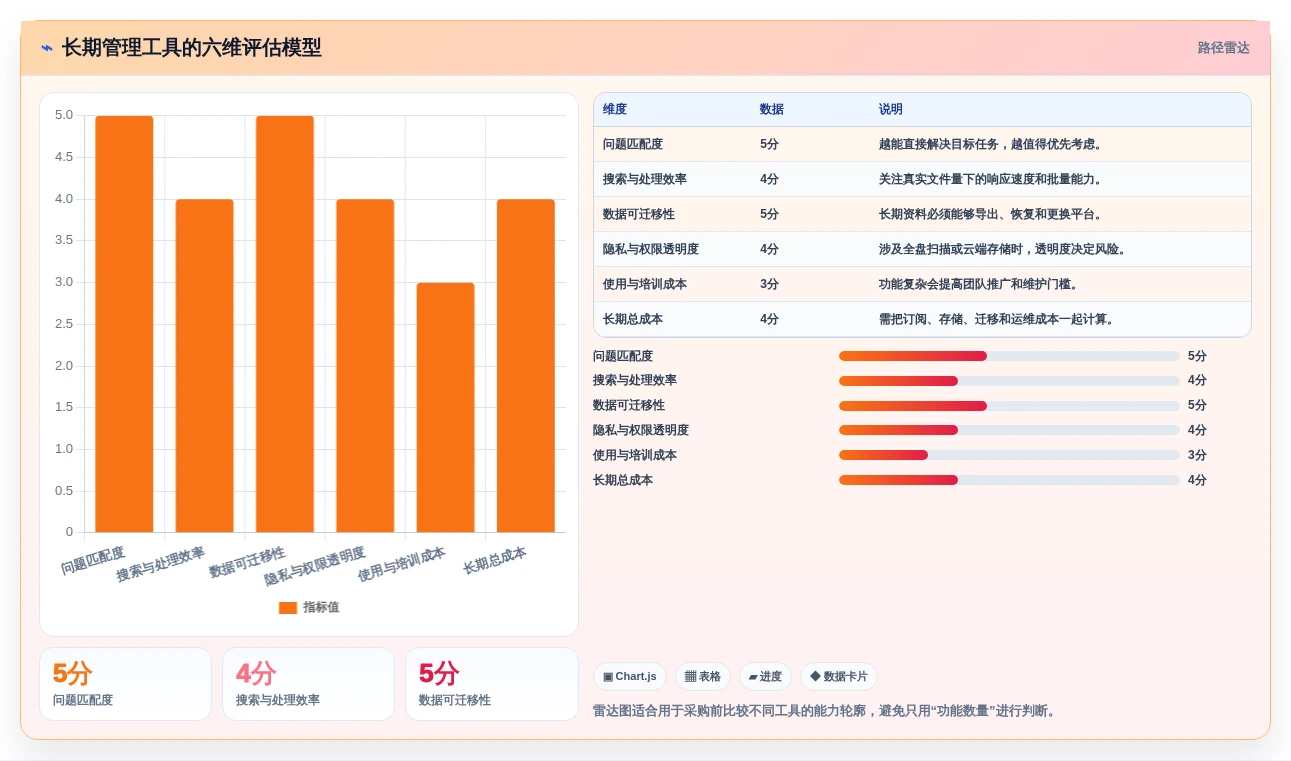Click the 维度 column header
Screen dimensions: 1291x761
tap(615, 110)
